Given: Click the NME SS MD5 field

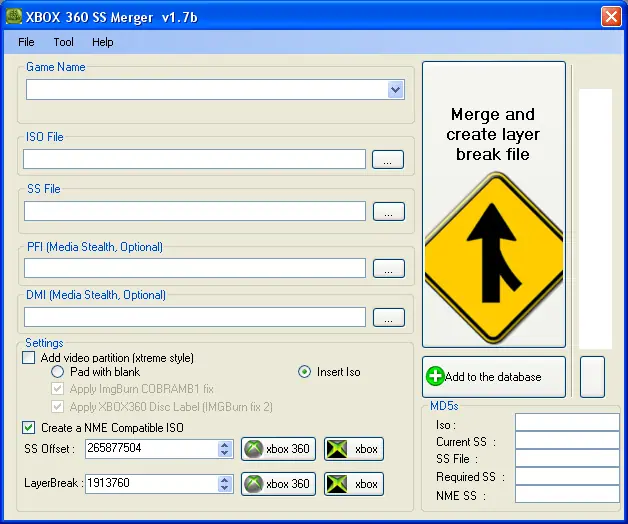Looking at the screenshot, I should [x=567, y=494].
